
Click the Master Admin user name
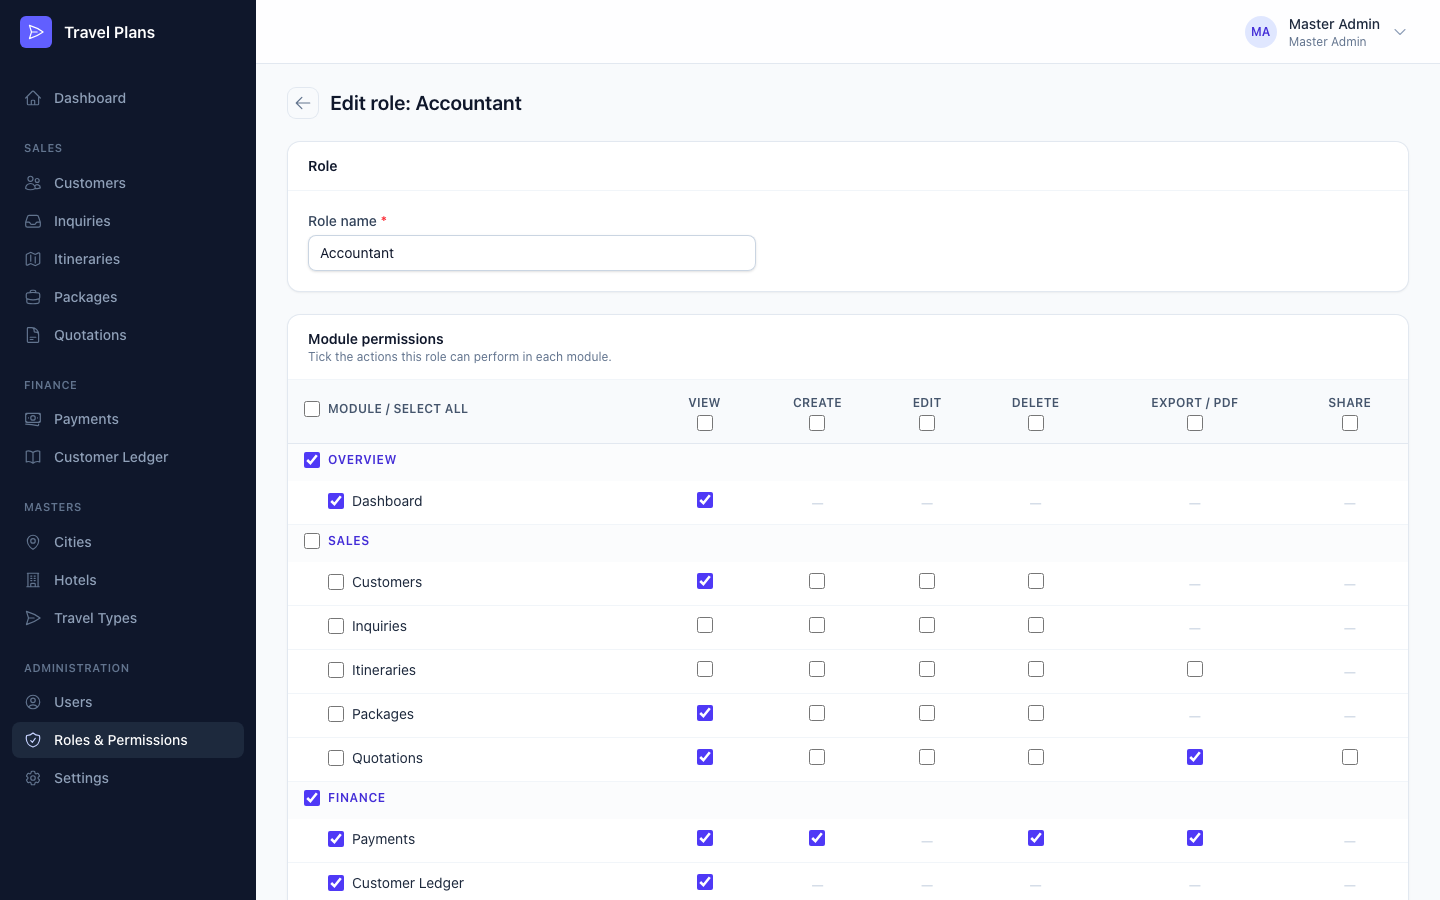tap(1334, 24)
